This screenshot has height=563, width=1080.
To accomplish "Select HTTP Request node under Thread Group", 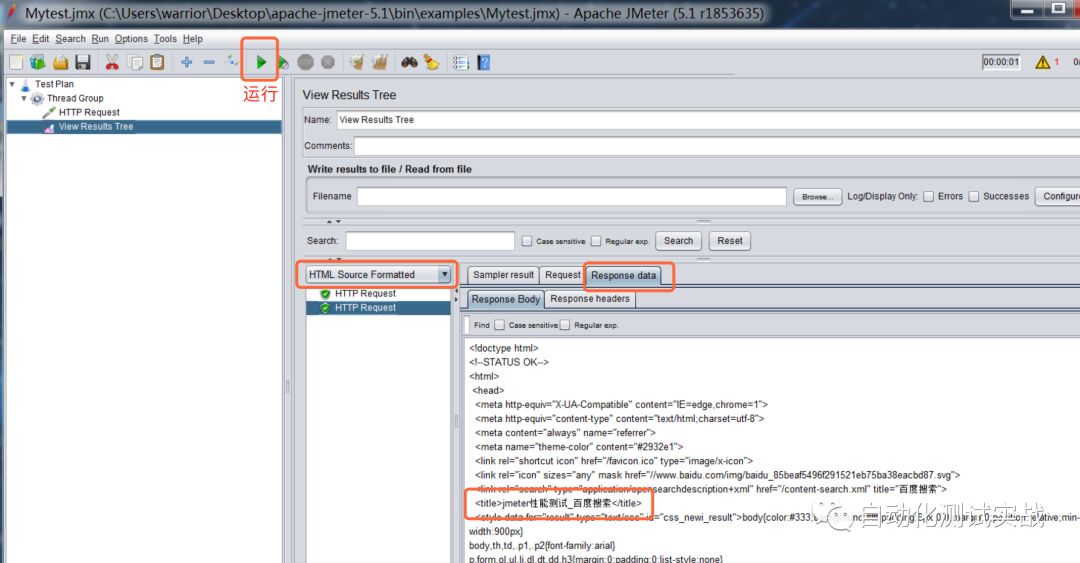I will (x=89, y=112).
